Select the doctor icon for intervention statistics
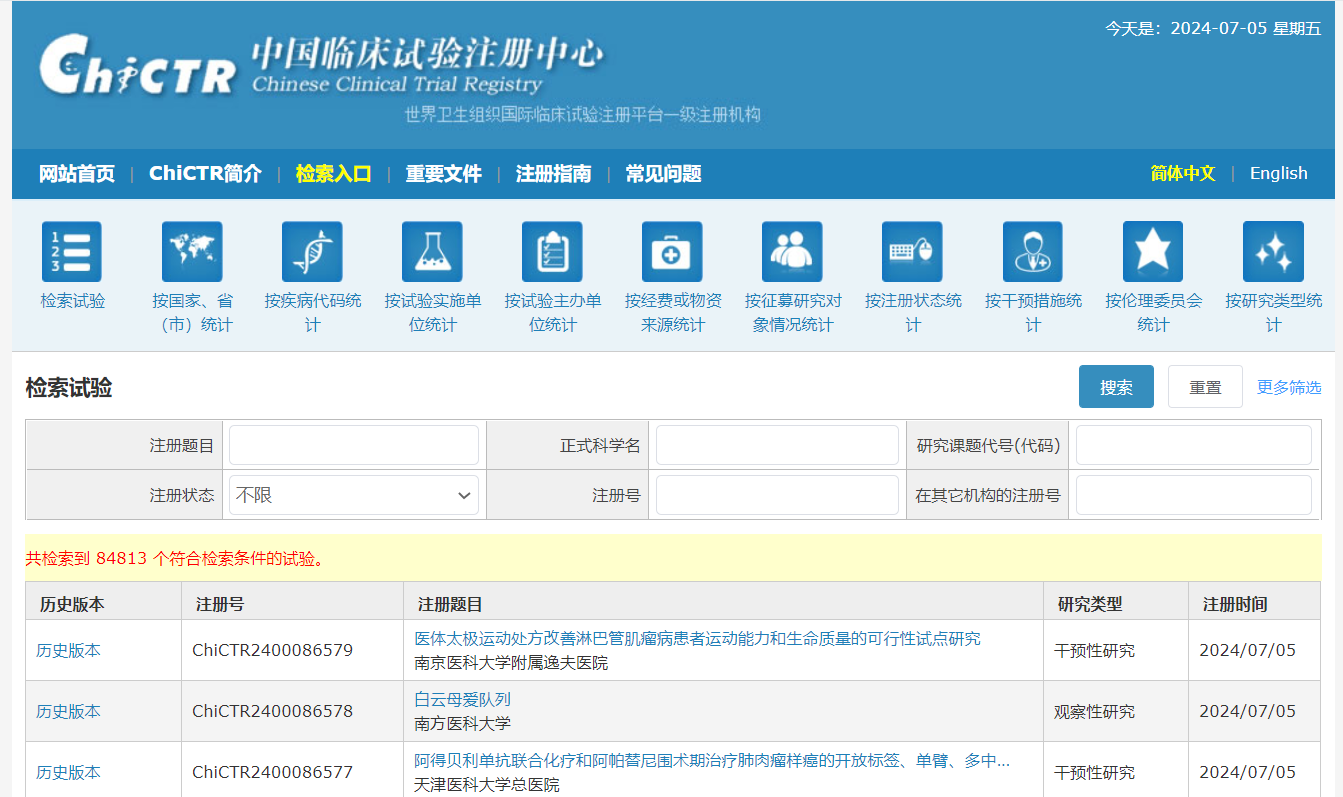The image size is (1343, 797). 1032,252
